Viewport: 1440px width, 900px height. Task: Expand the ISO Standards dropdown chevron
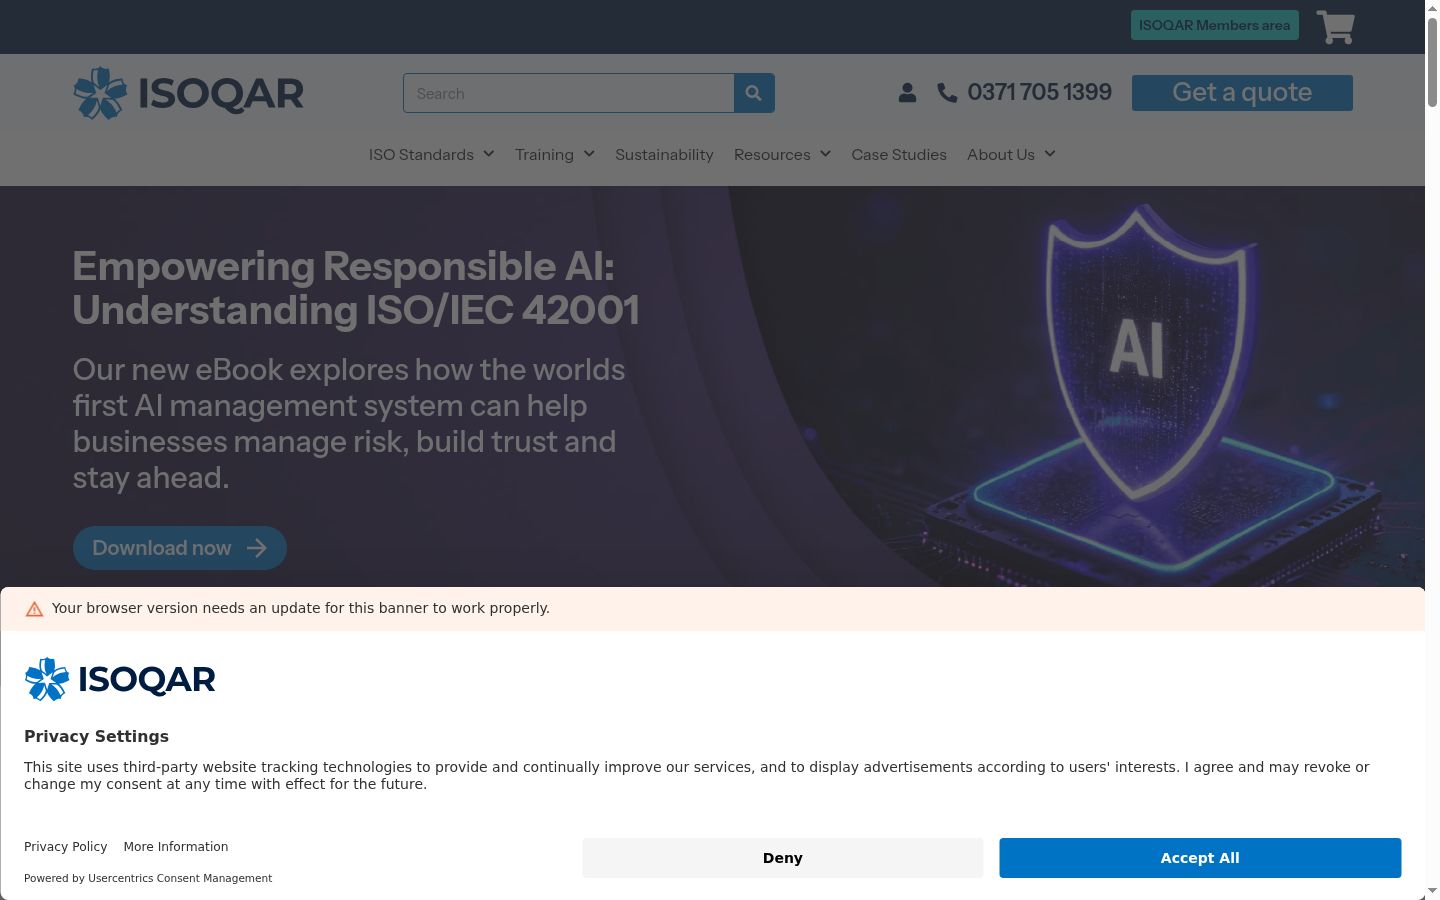coord(488,154)
